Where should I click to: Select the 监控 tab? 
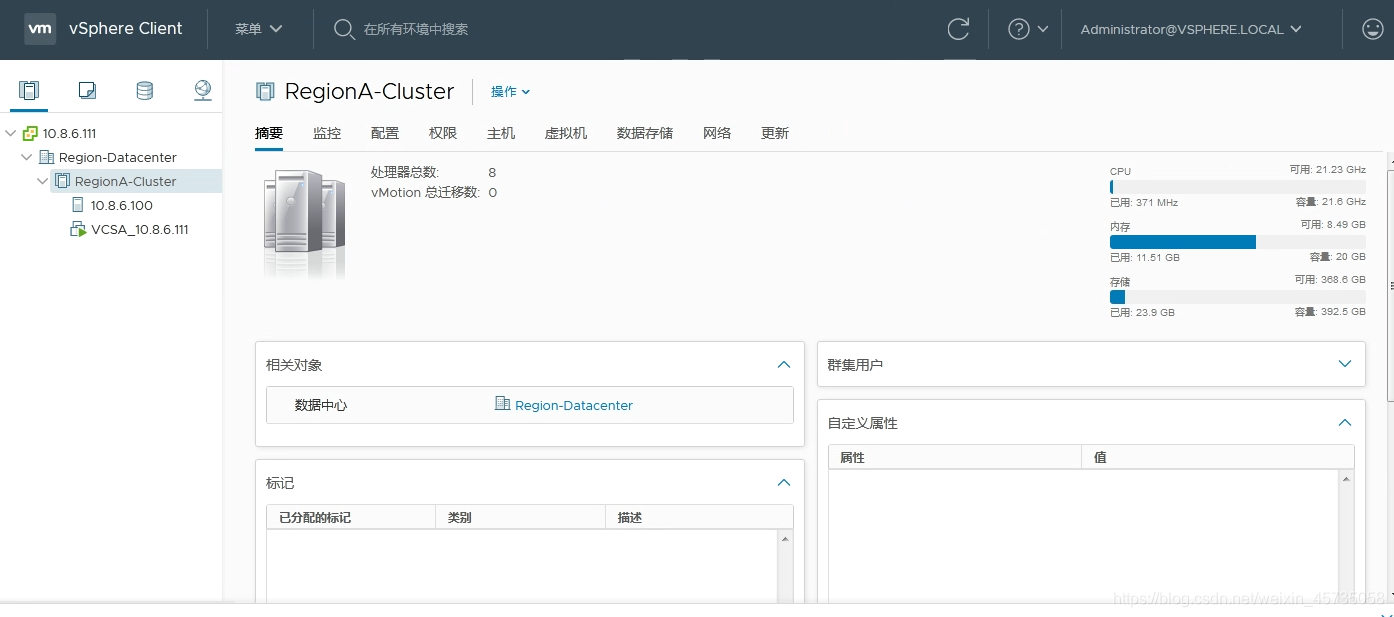pos(327,133)
